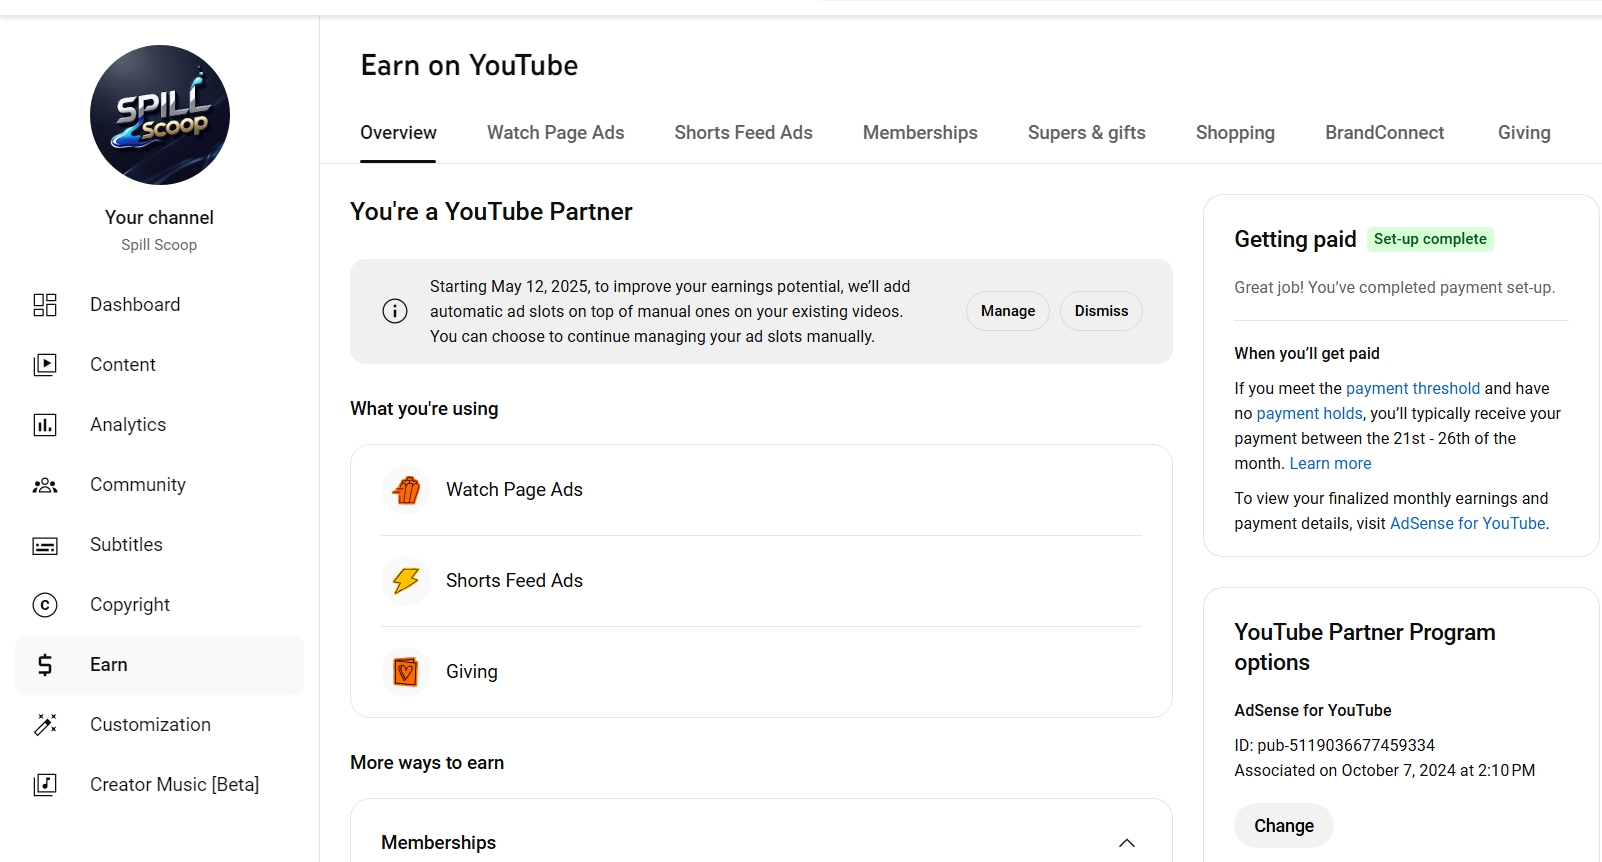Image resolution: width=1602 pixels, height=862 pixels.
Task: Open the BrandConnect tab
Action: (x=1385, y=133)
